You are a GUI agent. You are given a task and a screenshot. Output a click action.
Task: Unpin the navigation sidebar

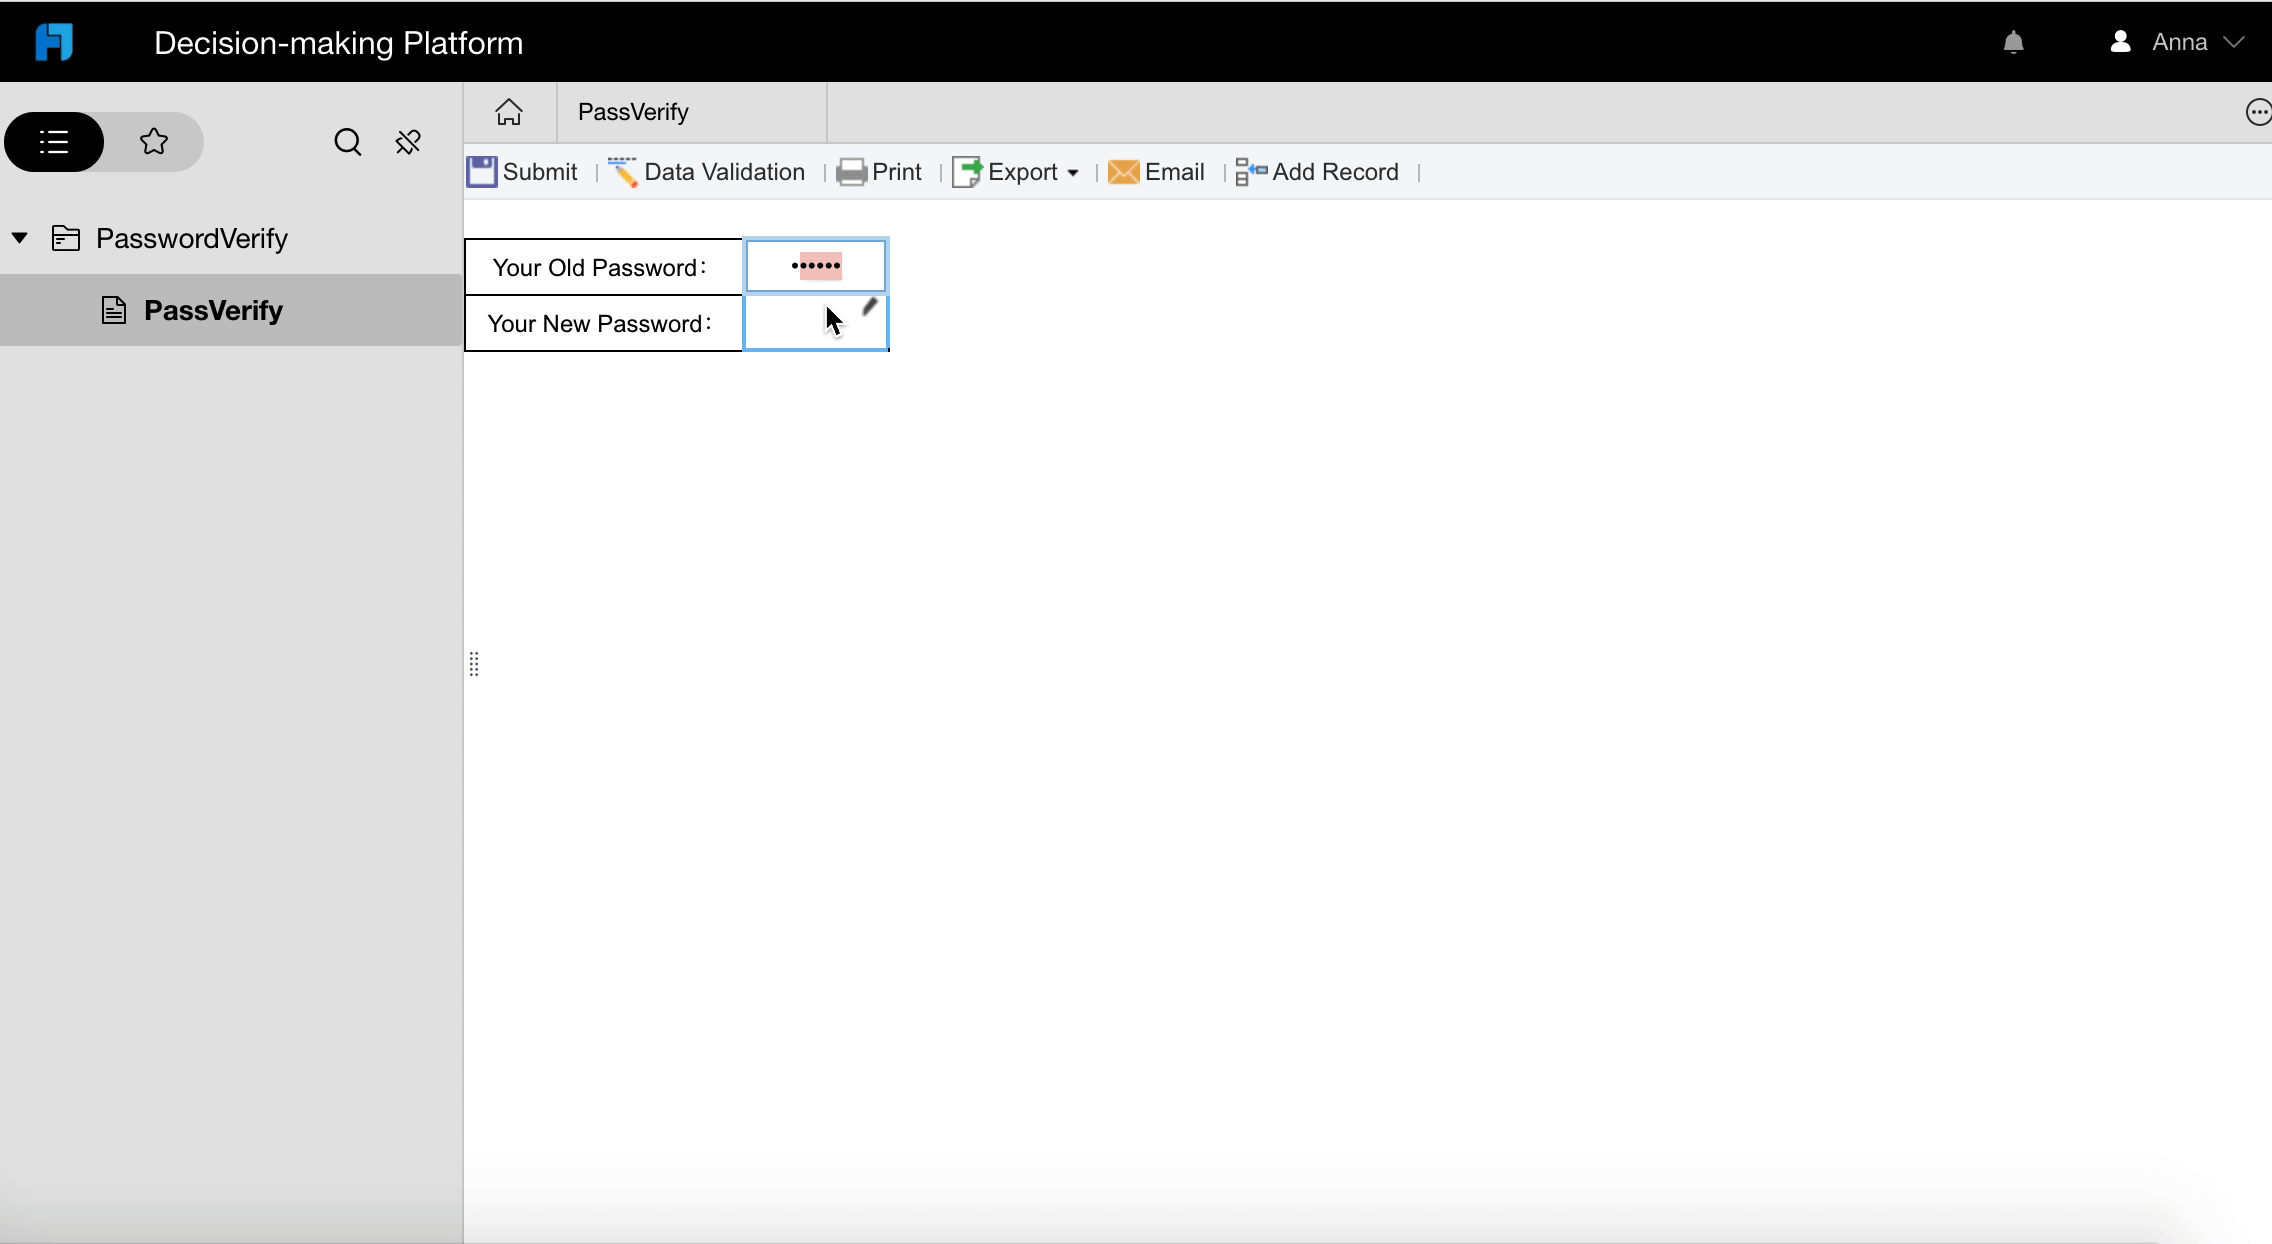click(x=408, y=141)
